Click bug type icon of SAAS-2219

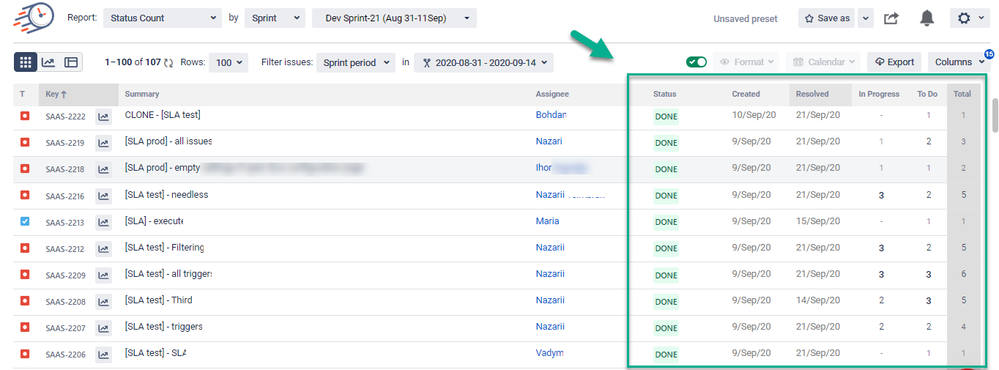pos(25,142)
